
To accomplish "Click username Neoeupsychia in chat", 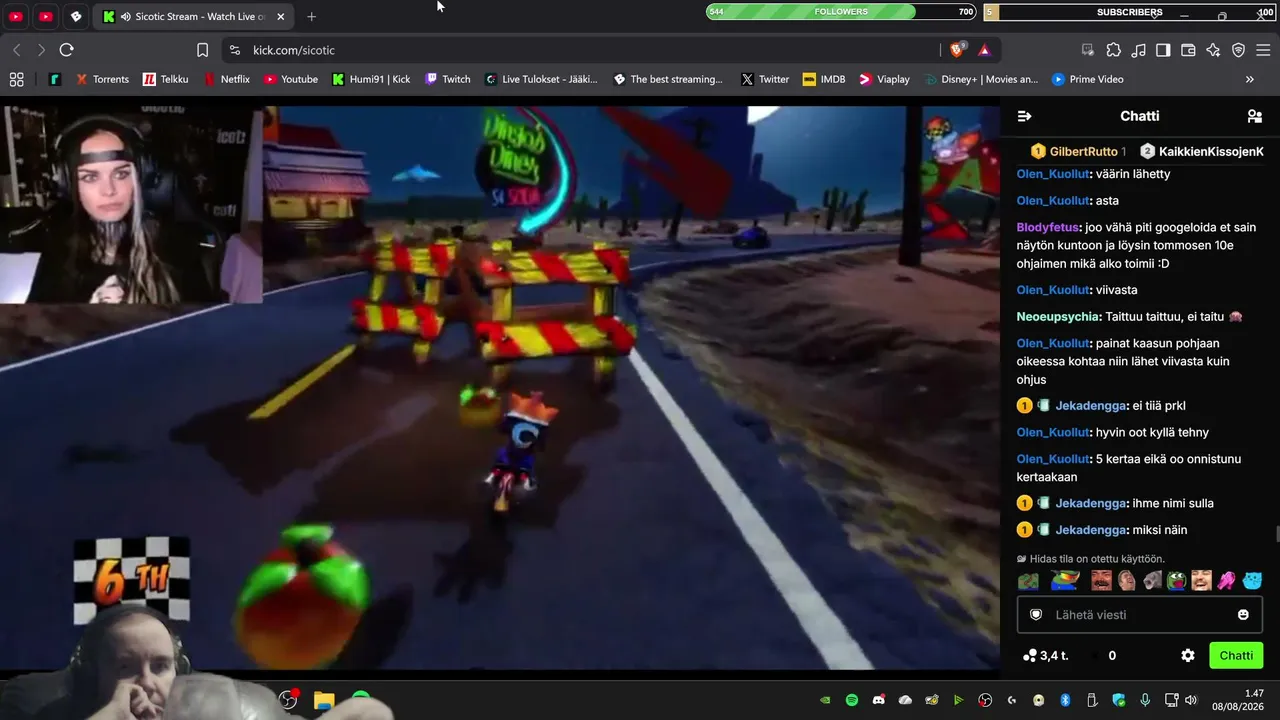I will tap(1059, 317).
